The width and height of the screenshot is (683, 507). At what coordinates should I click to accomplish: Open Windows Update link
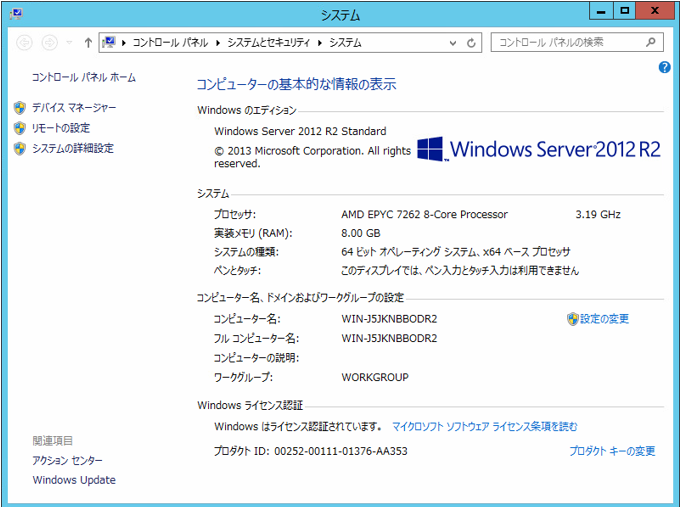click(74, 480)
